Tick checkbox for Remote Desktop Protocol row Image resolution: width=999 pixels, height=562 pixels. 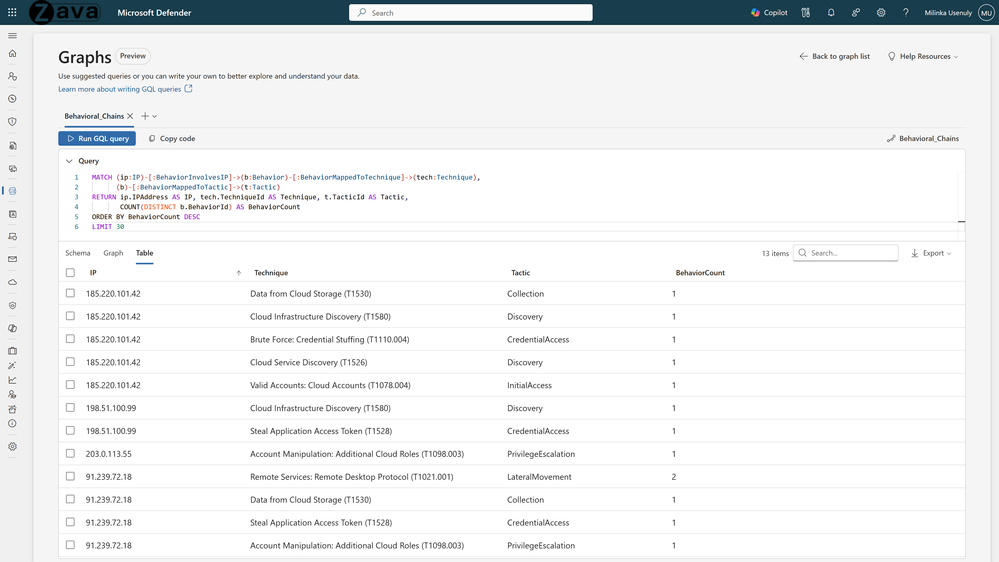(70, 477)
